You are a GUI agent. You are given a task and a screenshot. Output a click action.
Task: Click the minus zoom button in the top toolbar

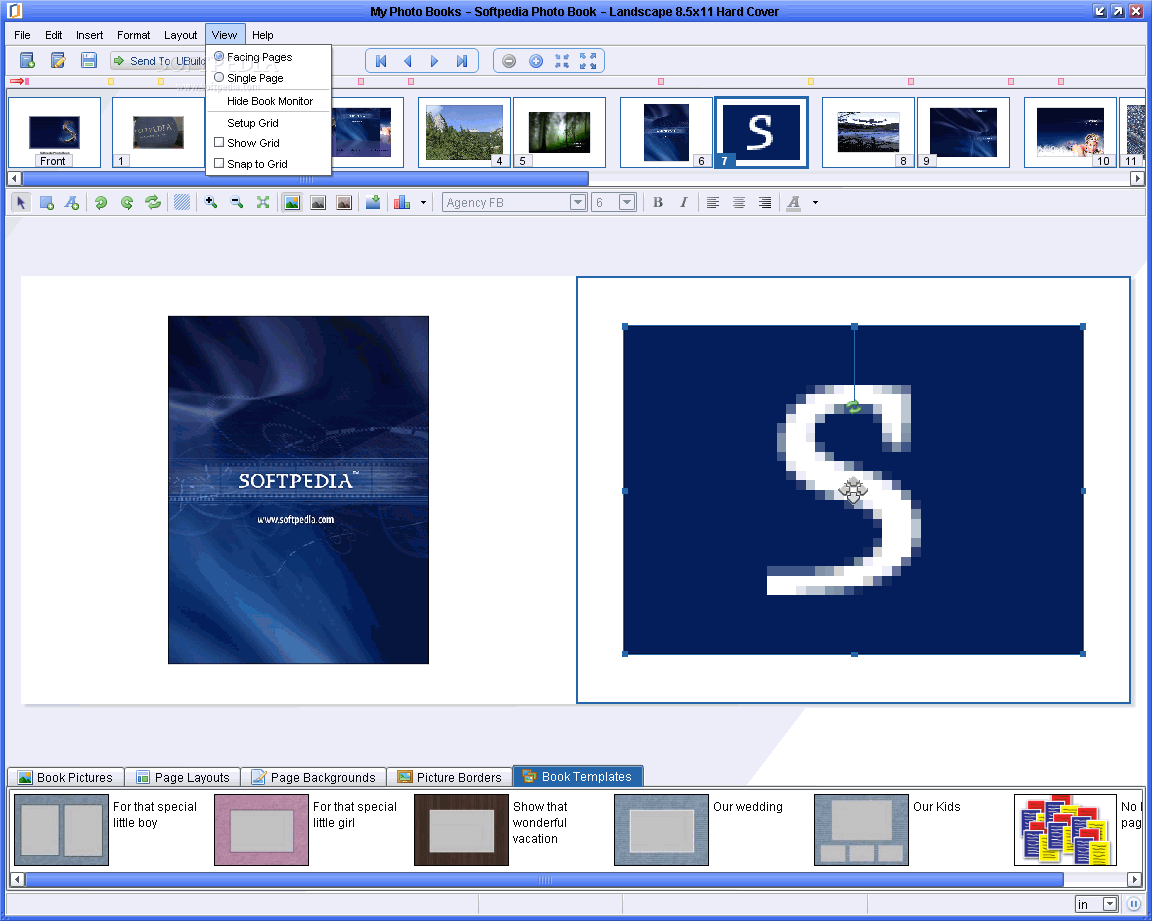coord(509,61)
